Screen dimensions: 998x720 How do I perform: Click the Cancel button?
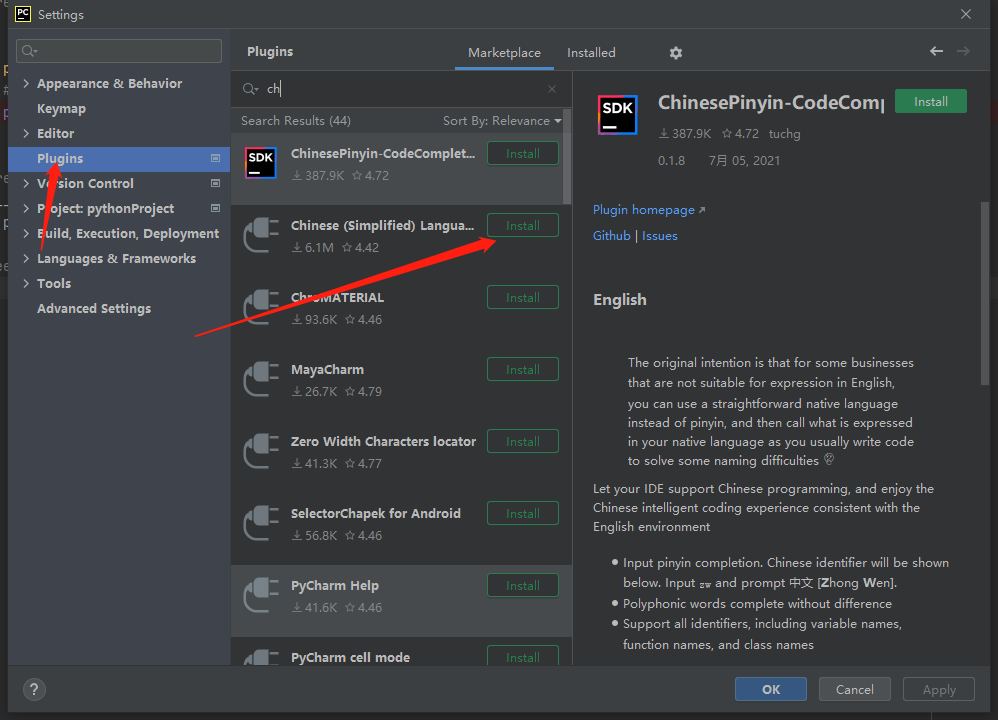(854, 689)
